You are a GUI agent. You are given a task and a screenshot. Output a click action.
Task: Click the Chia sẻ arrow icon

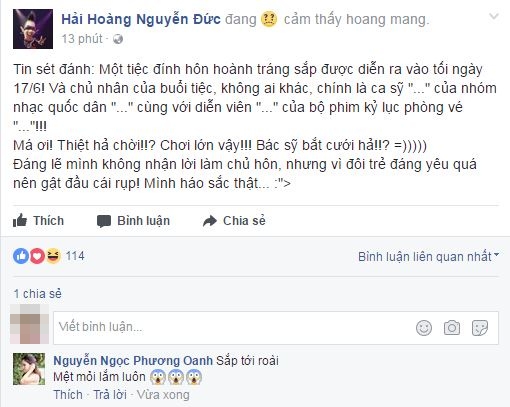(210, 221)
